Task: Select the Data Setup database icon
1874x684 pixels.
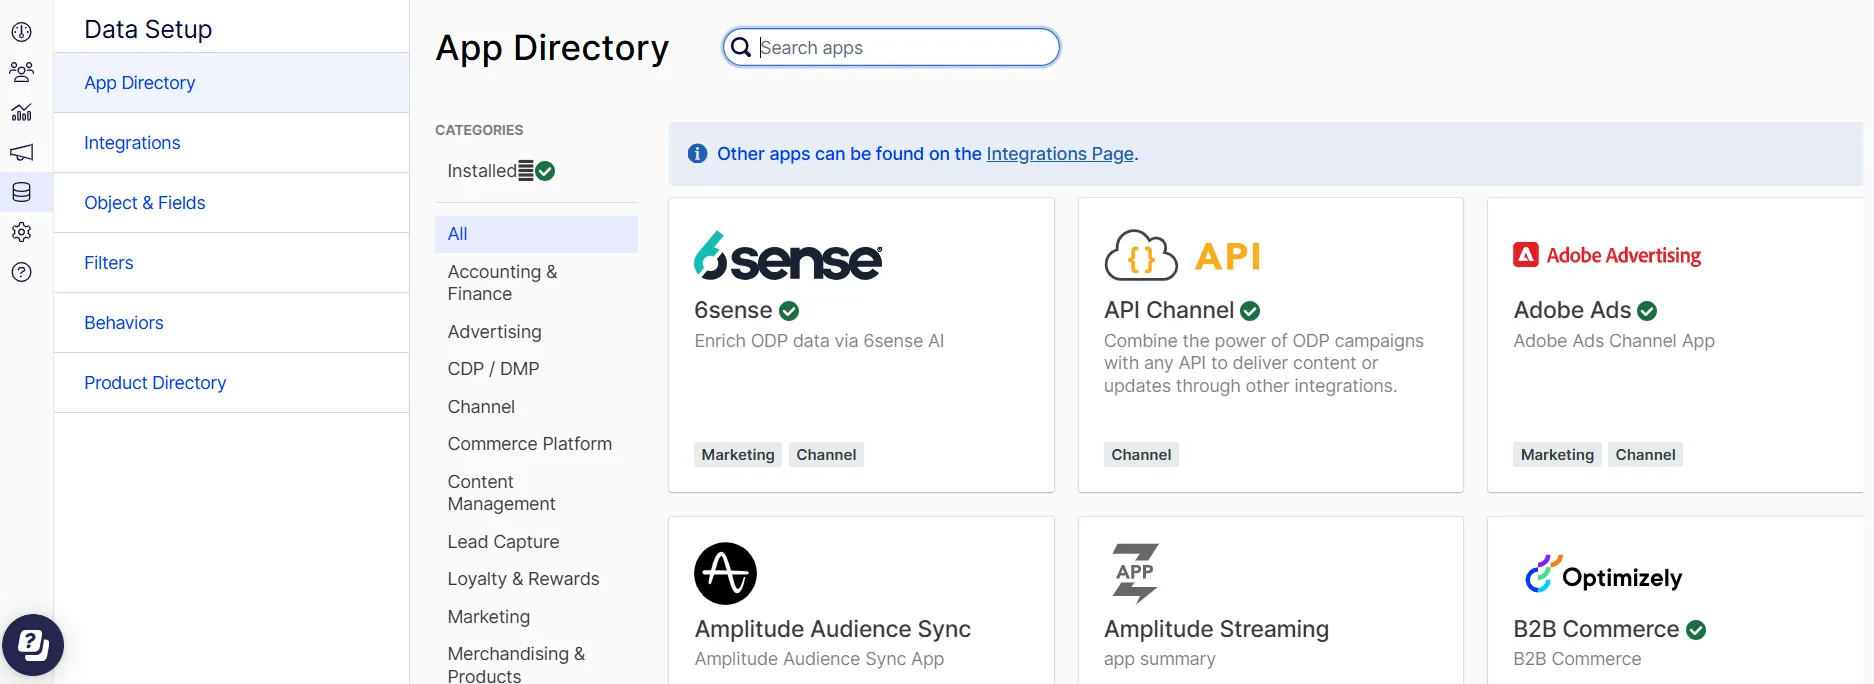Action: point(21,192)
